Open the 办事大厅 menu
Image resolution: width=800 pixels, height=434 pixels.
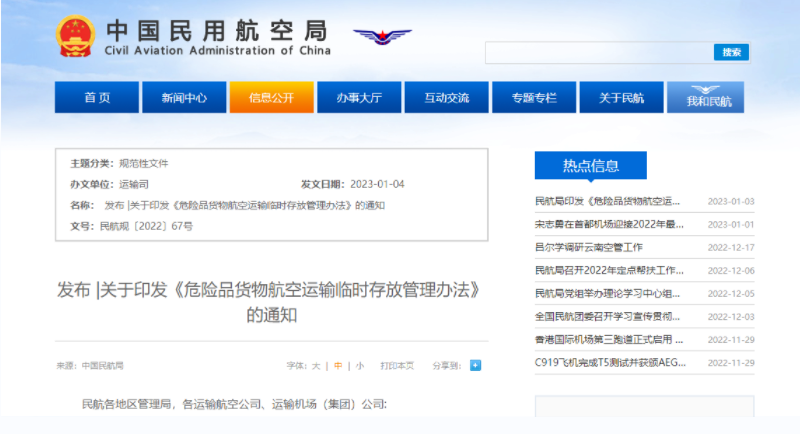pos(359,97)
